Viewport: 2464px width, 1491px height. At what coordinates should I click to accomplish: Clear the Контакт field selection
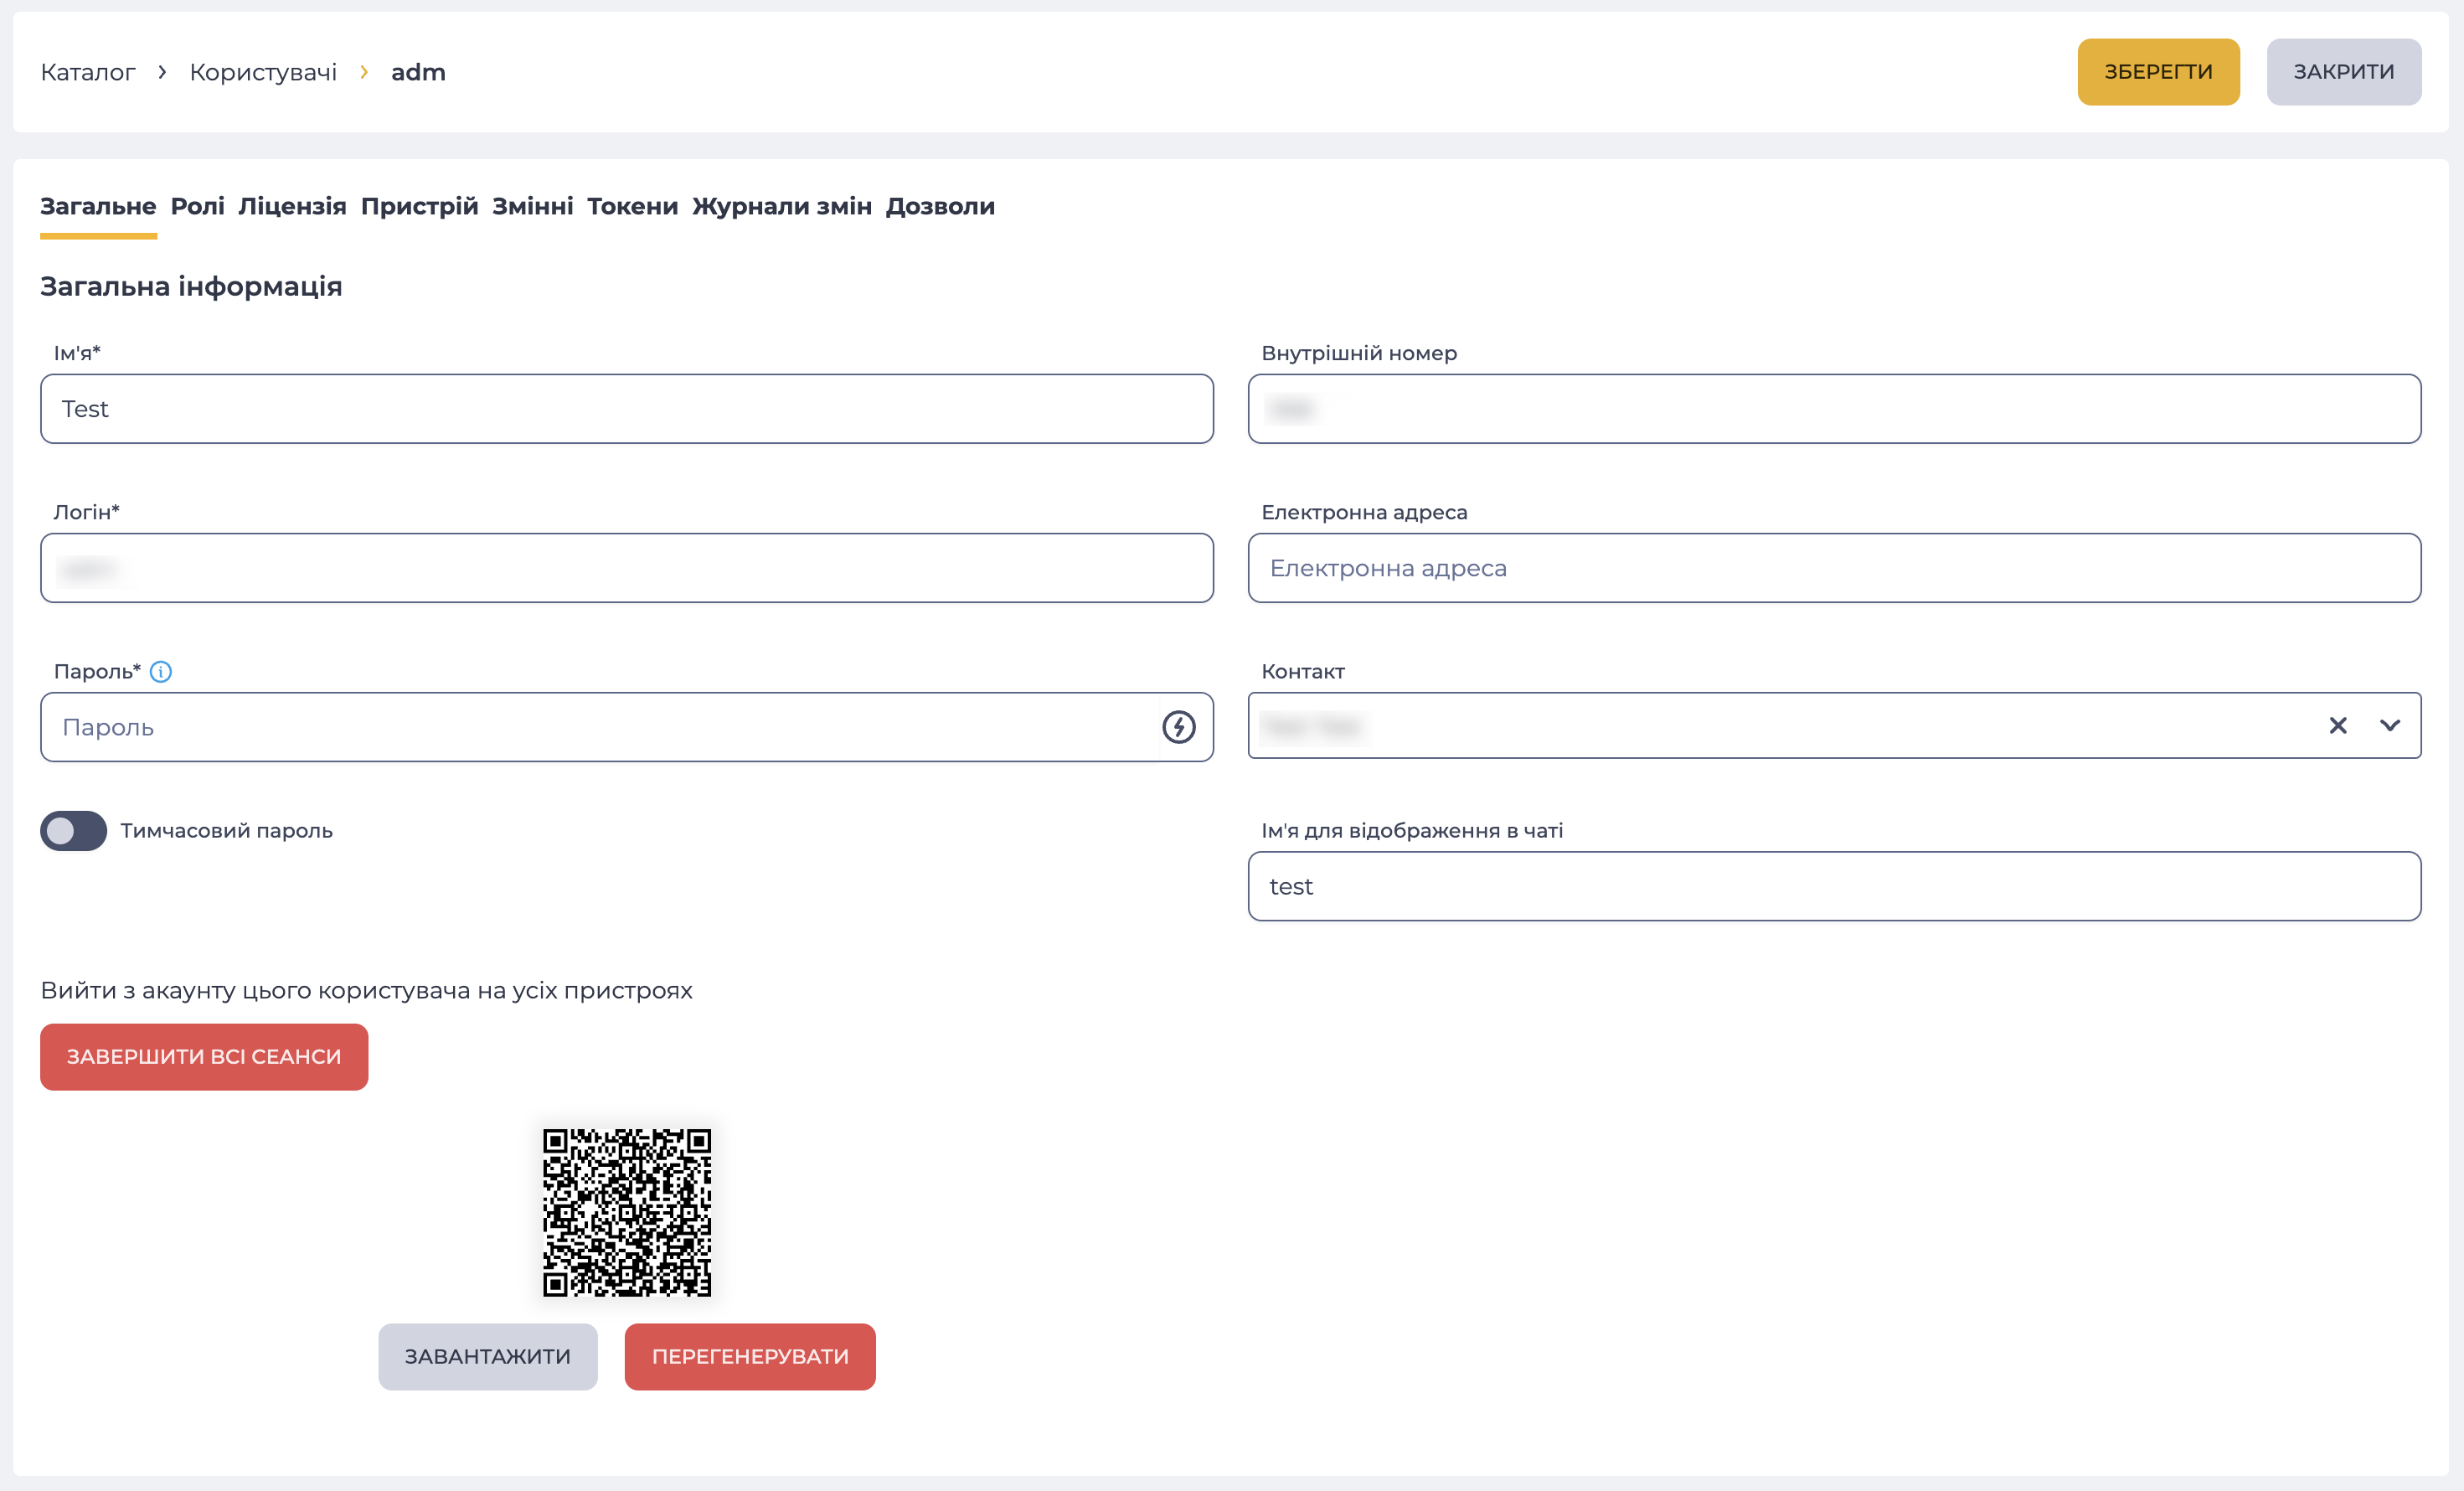[2337, 726]
